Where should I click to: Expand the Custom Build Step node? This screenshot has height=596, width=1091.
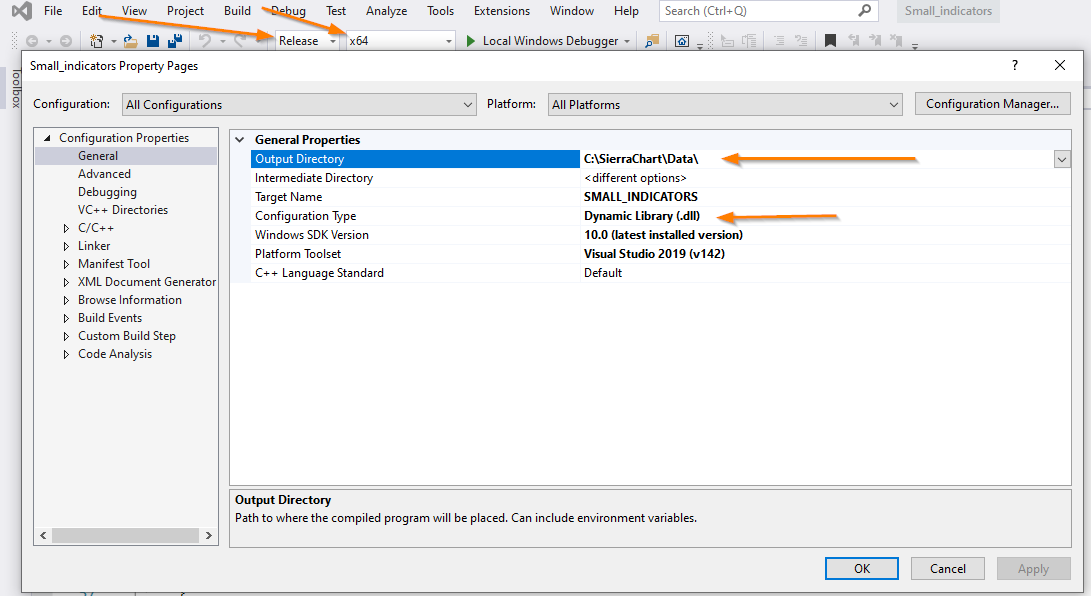pos(66,337)
